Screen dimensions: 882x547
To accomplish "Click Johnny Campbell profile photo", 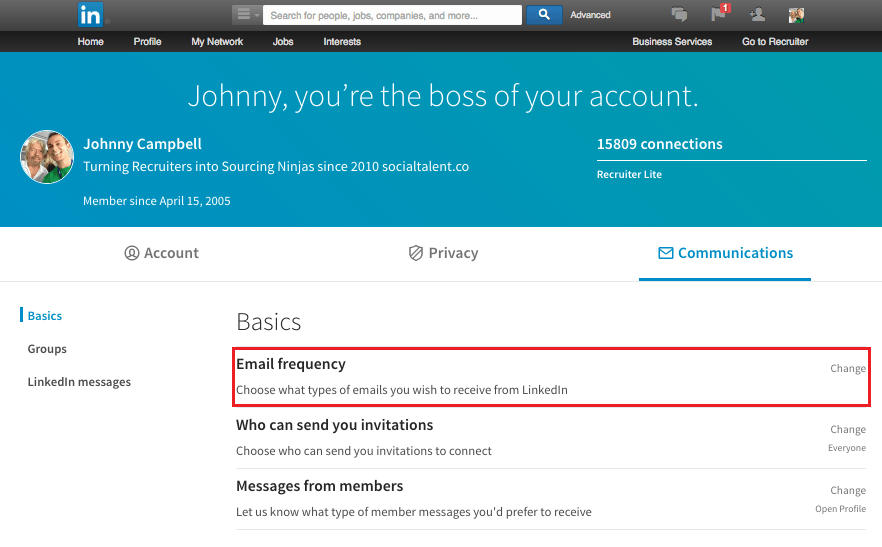I will 47,157.
